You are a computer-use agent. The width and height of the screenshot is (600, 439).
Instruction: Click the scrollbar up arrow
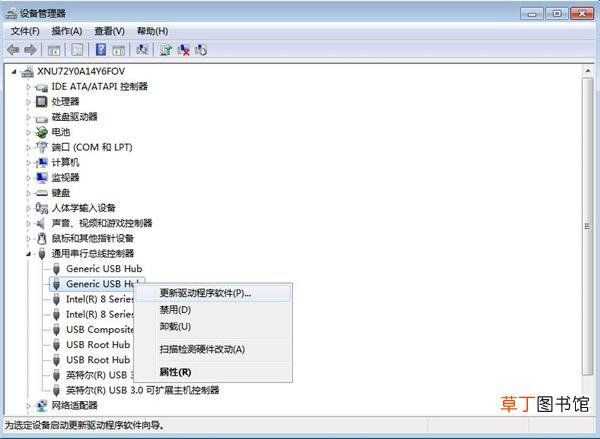tap(587, 71)
